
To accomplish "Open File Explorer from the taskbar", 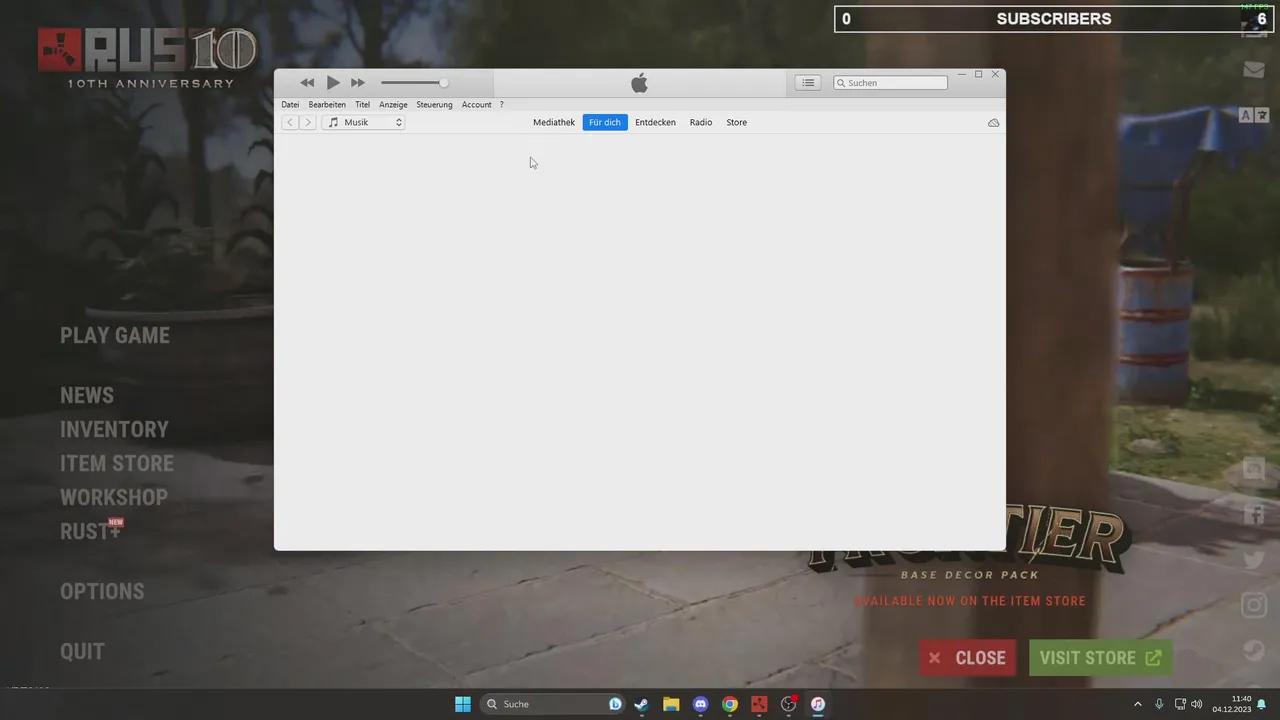I will [671, 704].
